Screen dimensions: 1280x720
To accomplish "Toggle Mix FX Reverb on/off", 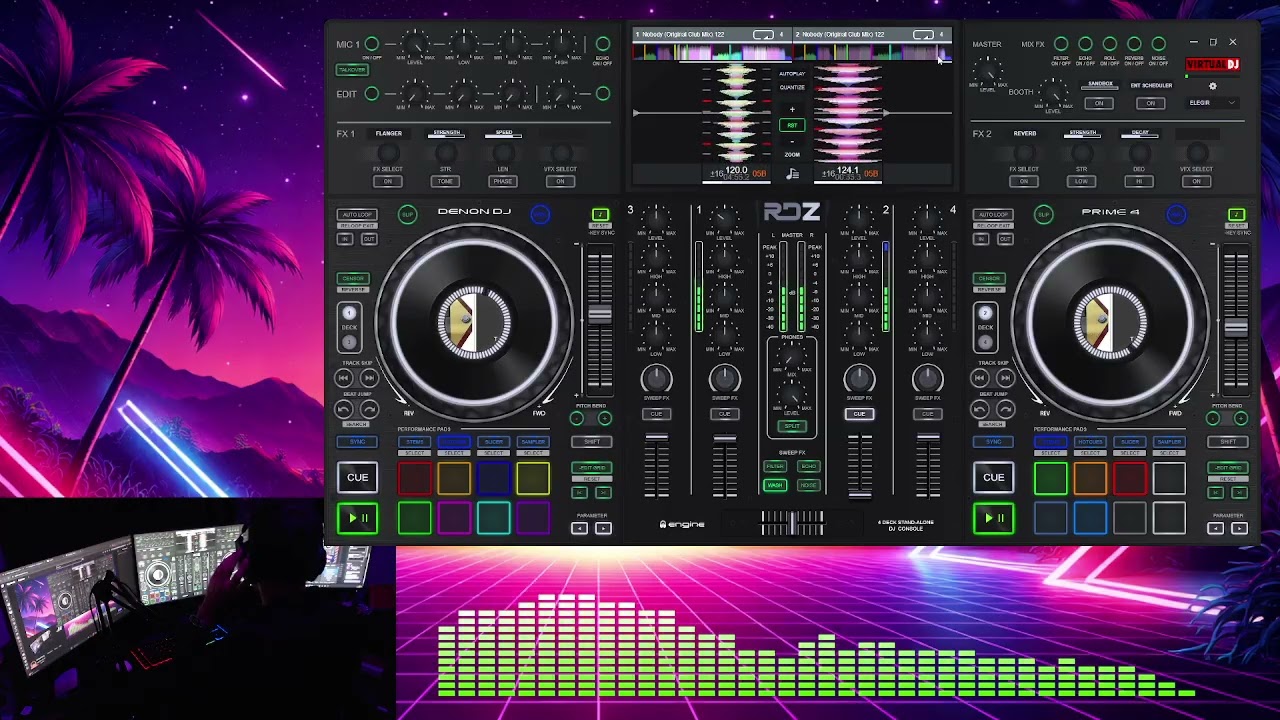I will click(x=1134, y=44).
